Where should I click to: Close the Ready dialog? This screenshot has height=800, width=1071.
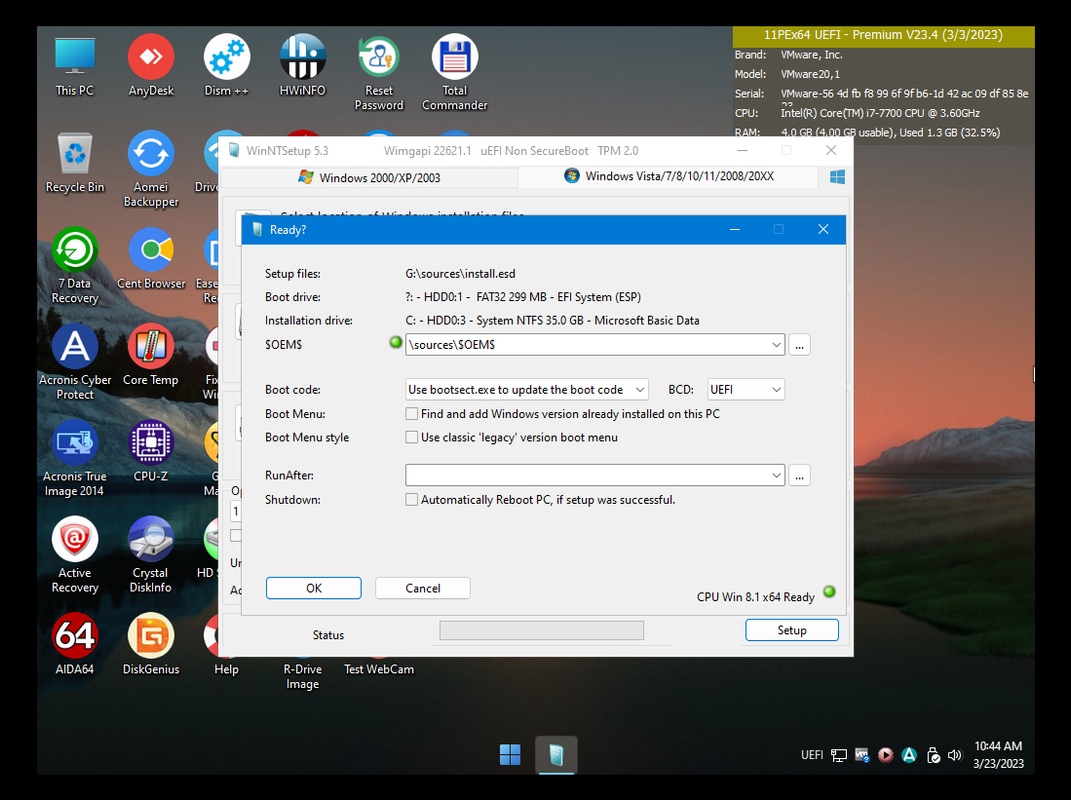click(823, 230)
